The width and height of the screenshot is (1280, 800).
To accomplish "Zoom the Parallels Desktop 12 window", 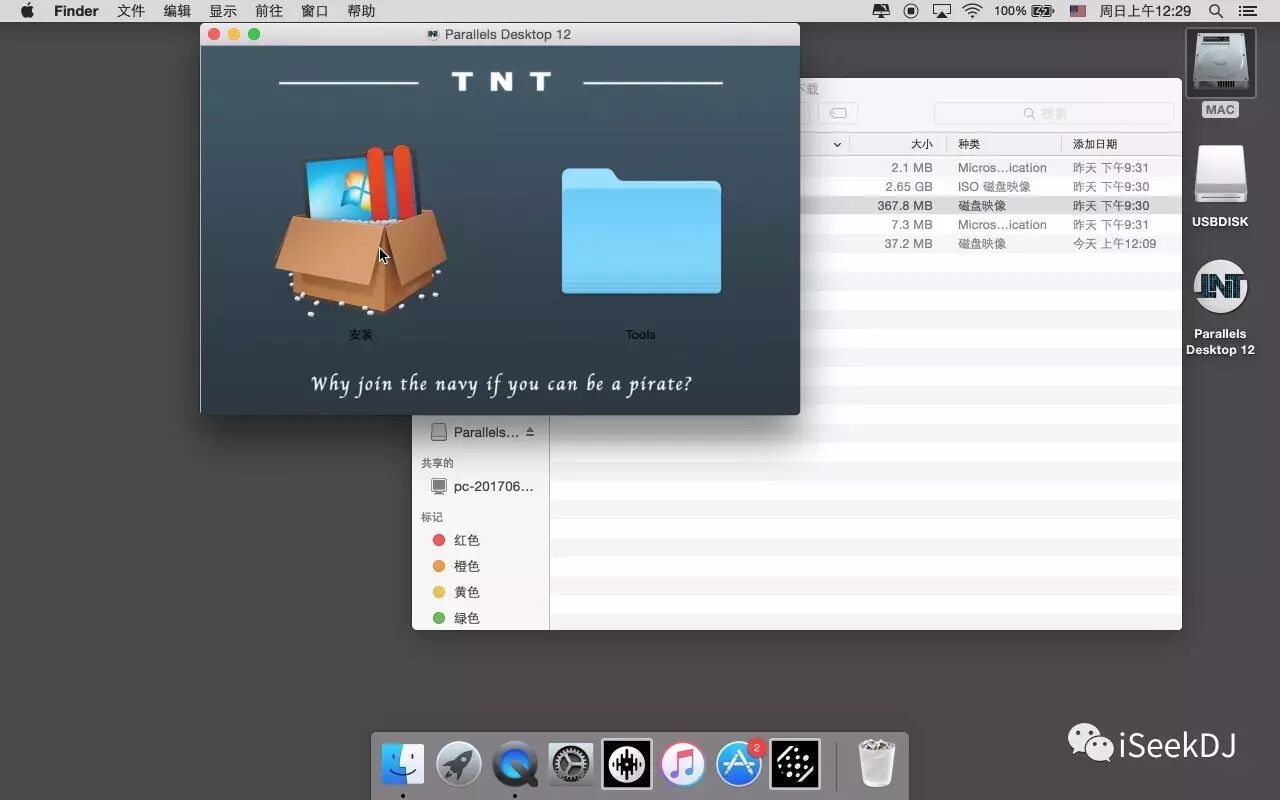I will [x=254, y=34].
